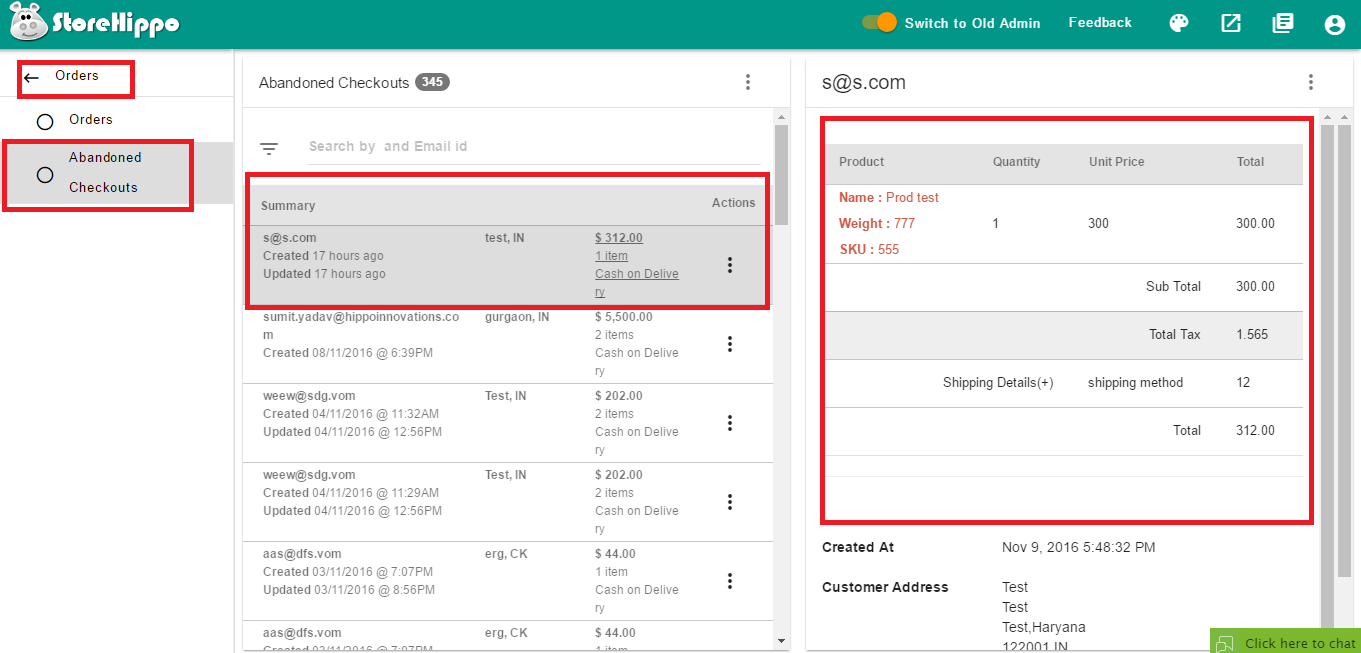1361x653 pixels.
Task: Click the SKU : 555 line
Action: point(869,250)
